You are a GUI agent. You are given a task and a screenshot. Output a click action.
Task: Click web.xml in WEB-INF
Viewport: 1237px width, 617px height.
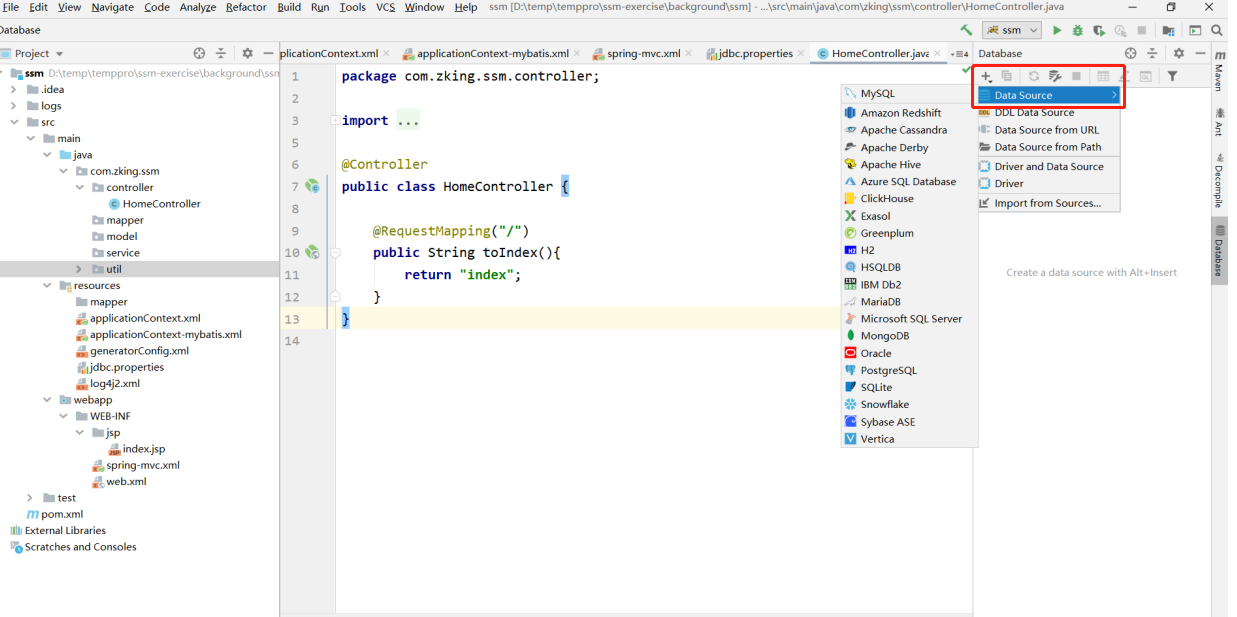click(x=119, y=482)
